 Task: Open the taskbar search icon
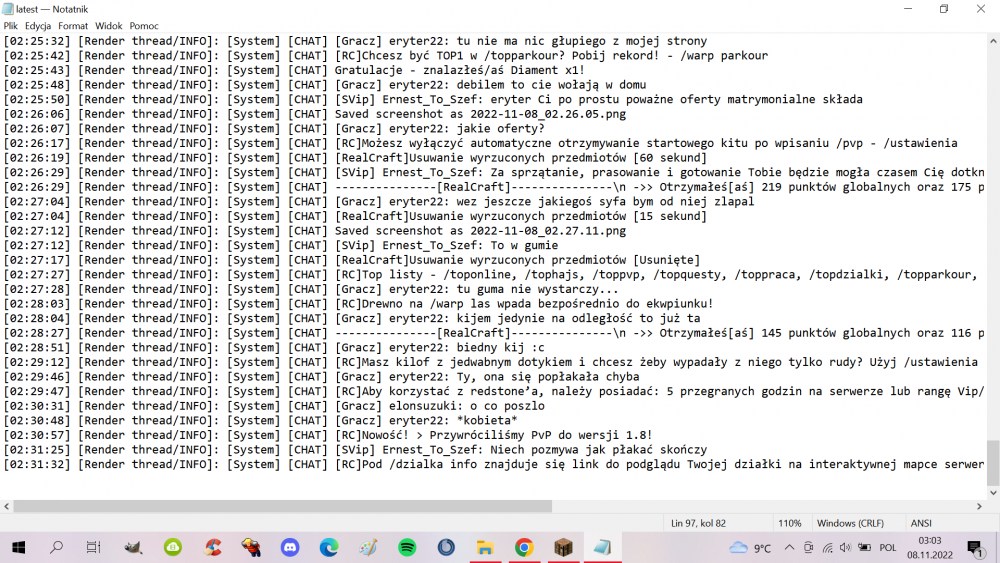56,547
